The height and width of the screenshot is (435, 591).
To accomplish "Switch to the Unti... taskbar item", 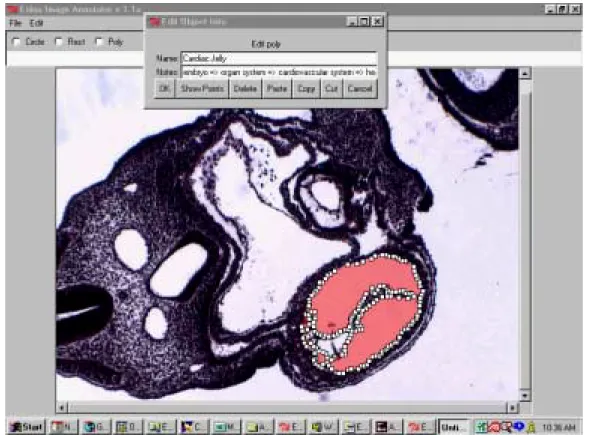I will pos(454,427).
